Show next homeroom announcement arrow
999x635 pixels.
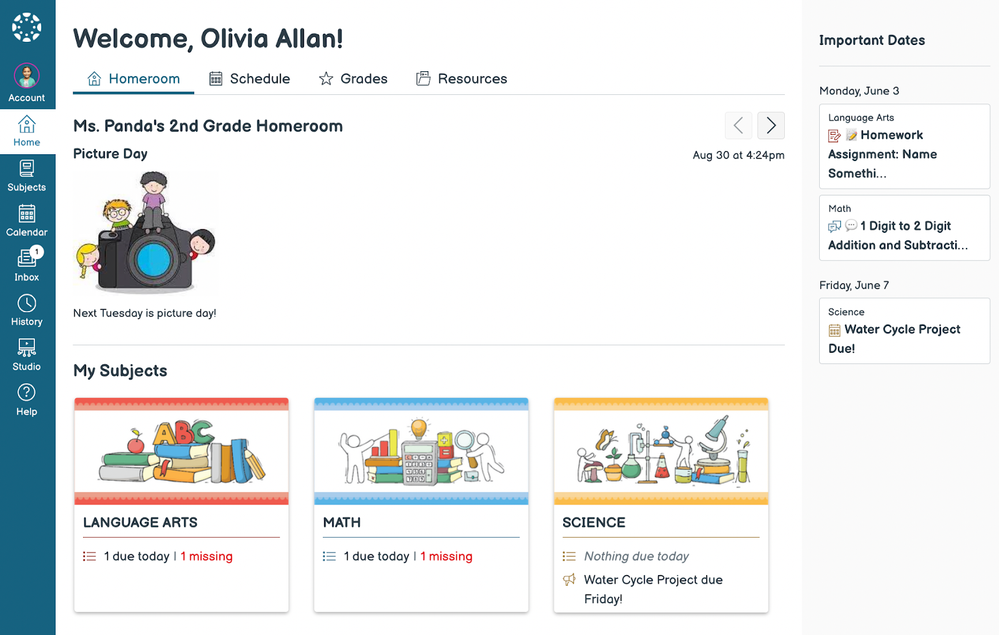pyautogui.click(x=771, y=125)
